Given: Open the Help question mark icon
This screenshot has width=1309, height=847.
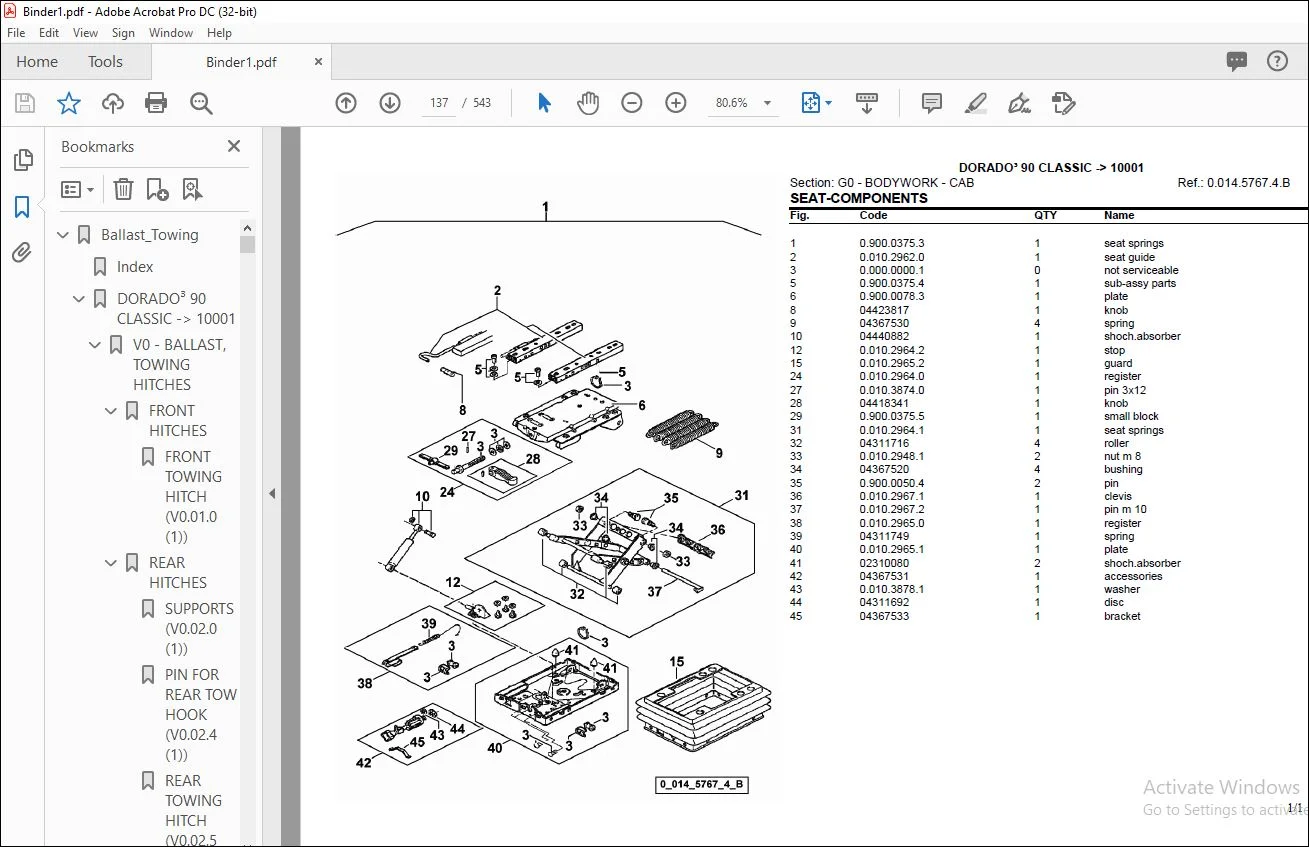Looking at the screenshot, I should 1277,61.
